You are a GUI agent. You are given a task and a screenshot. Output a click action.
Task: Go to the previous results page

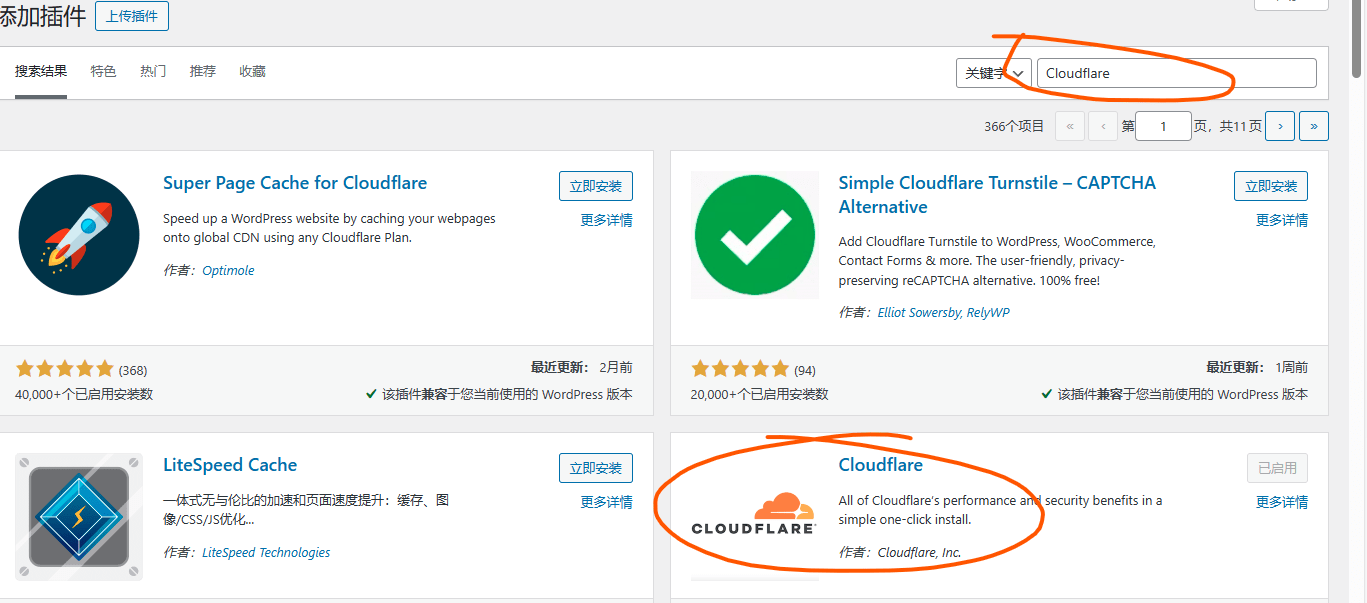click(x=1103, y=126)
